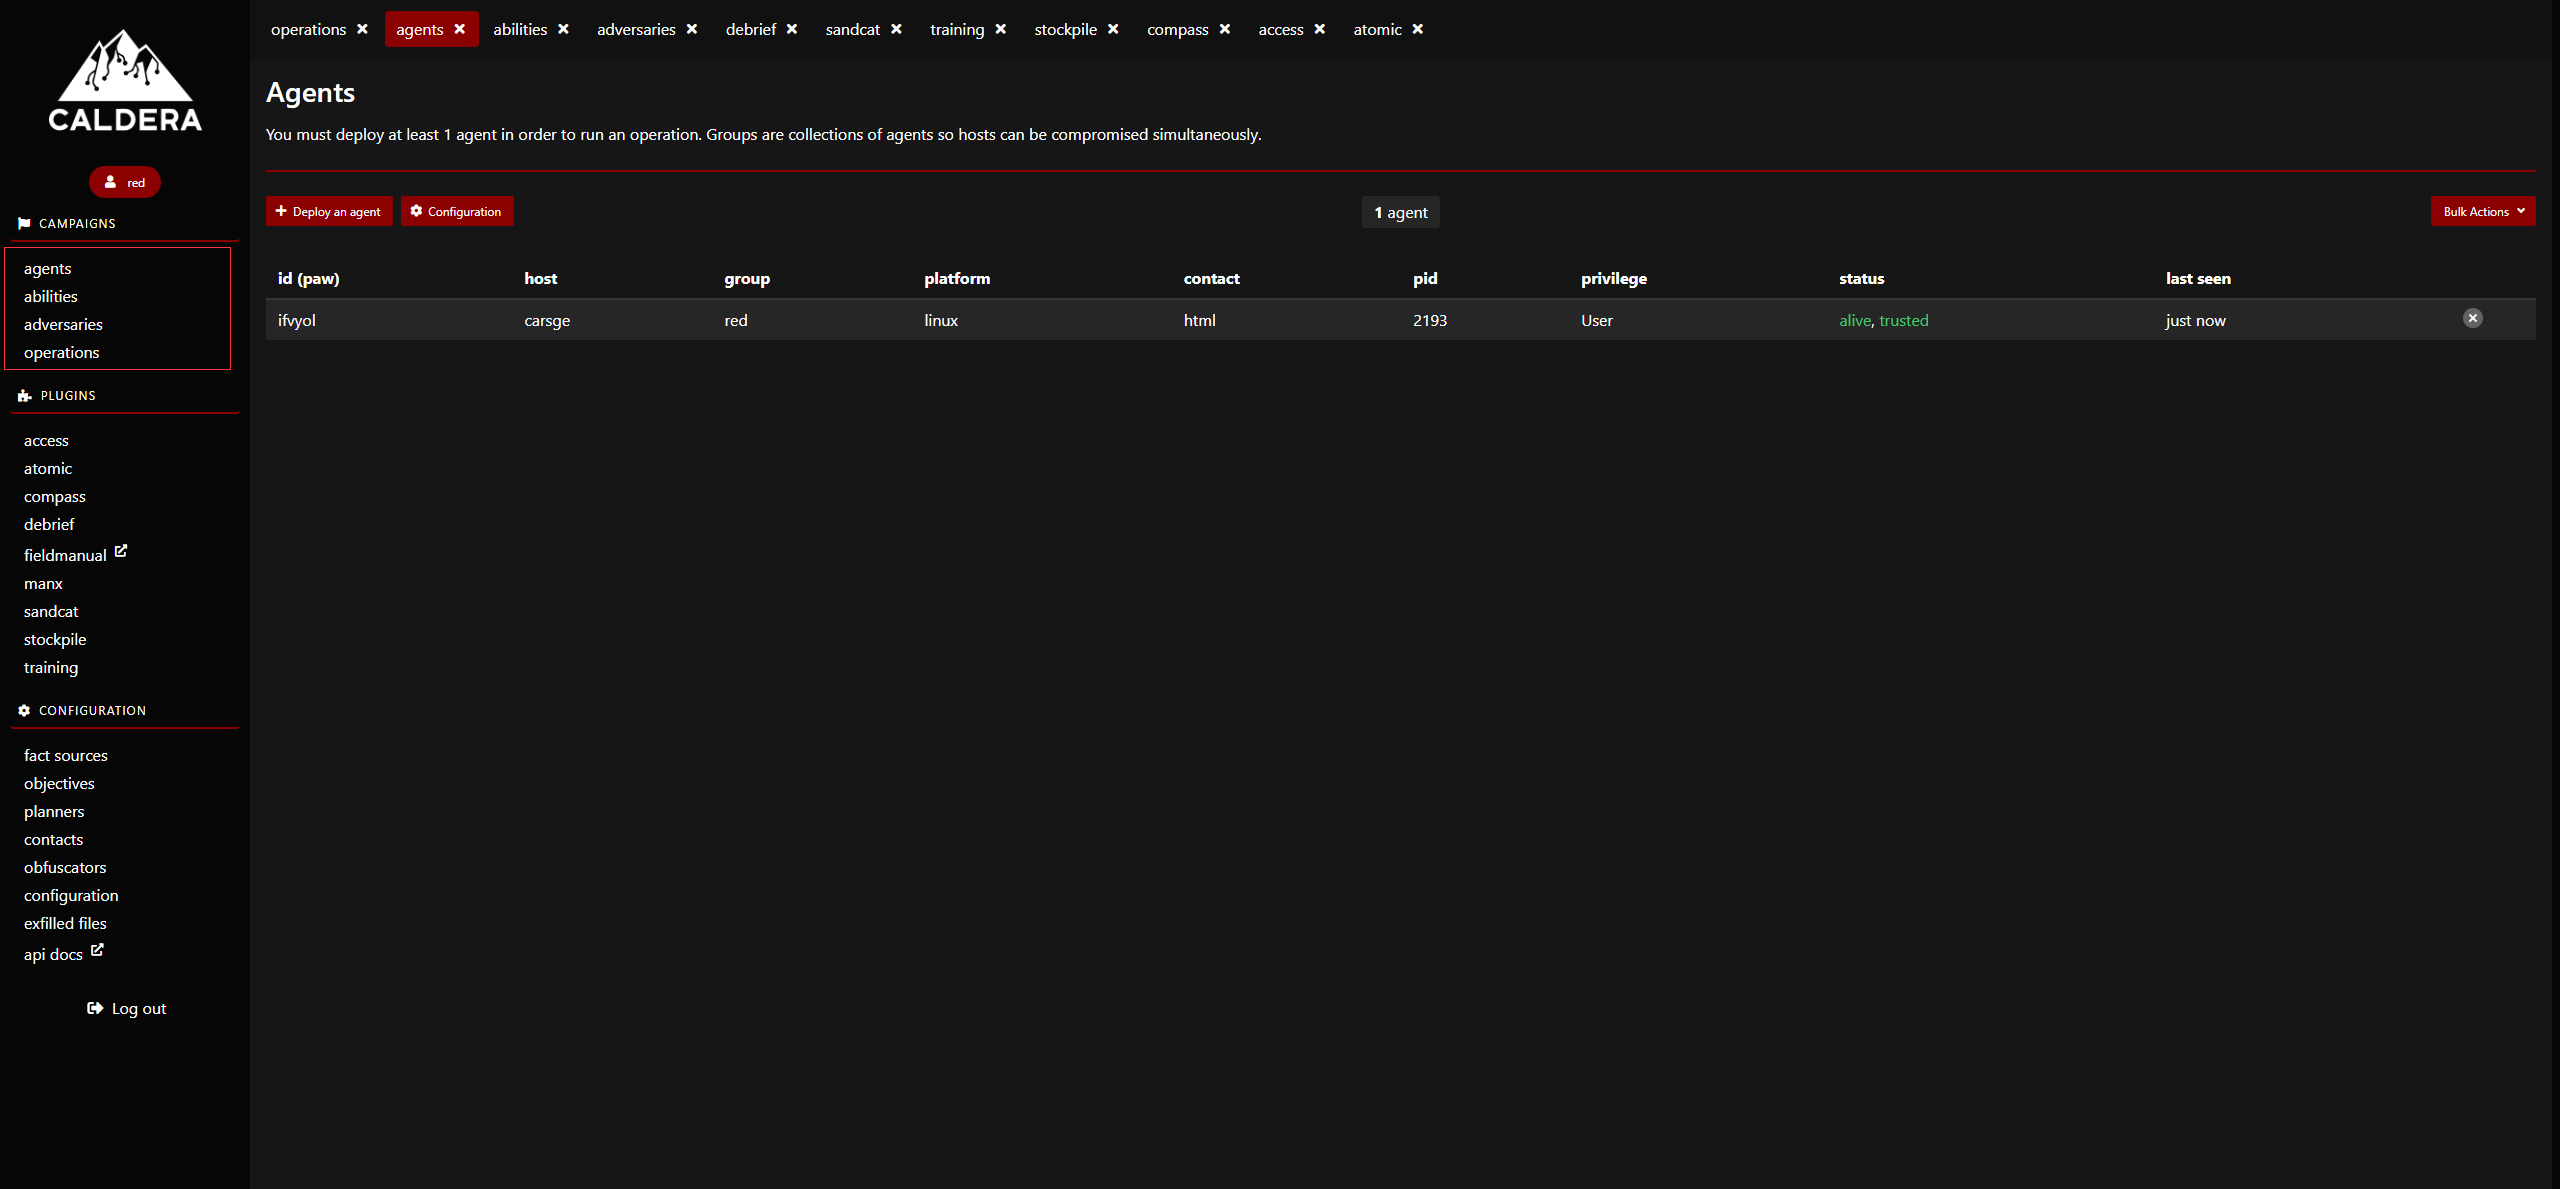Close the compass tab with its X icon

coord(1225,29)
